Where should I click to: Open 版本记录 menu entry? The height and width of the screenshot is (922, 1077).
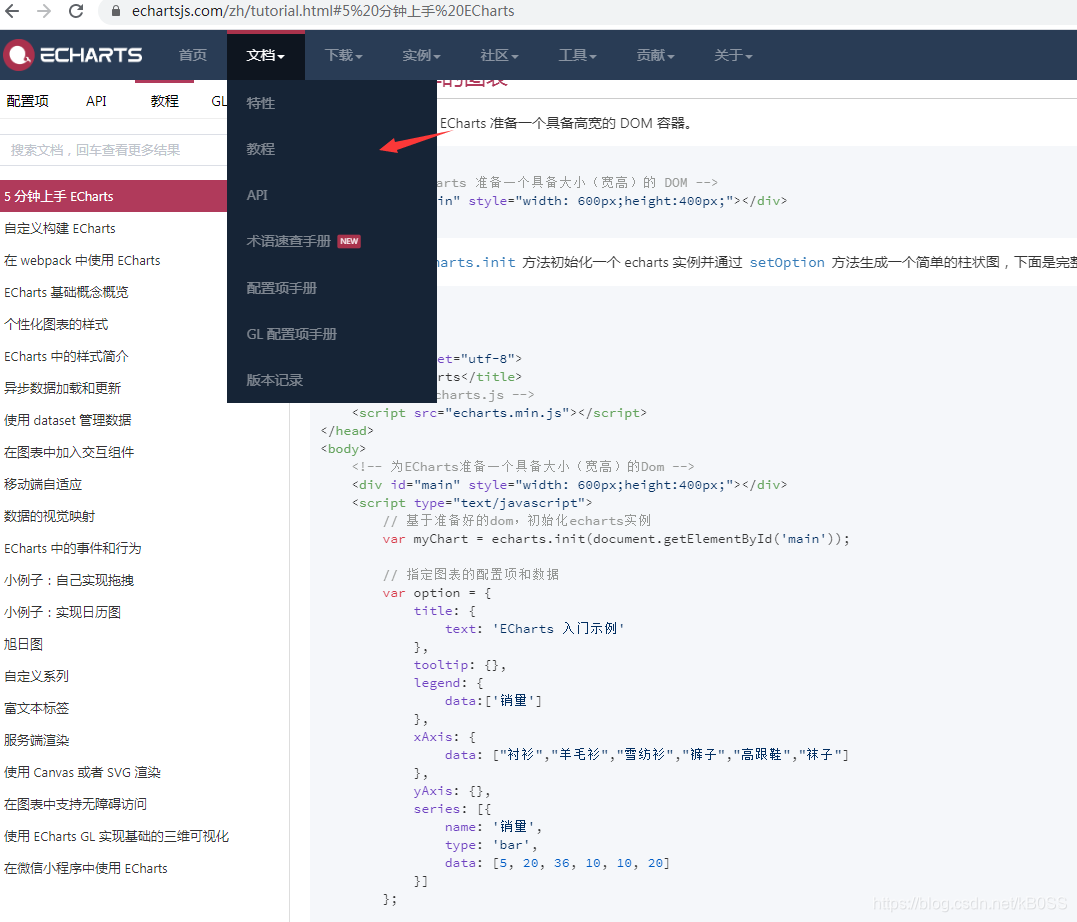click(x=332, y=380)
